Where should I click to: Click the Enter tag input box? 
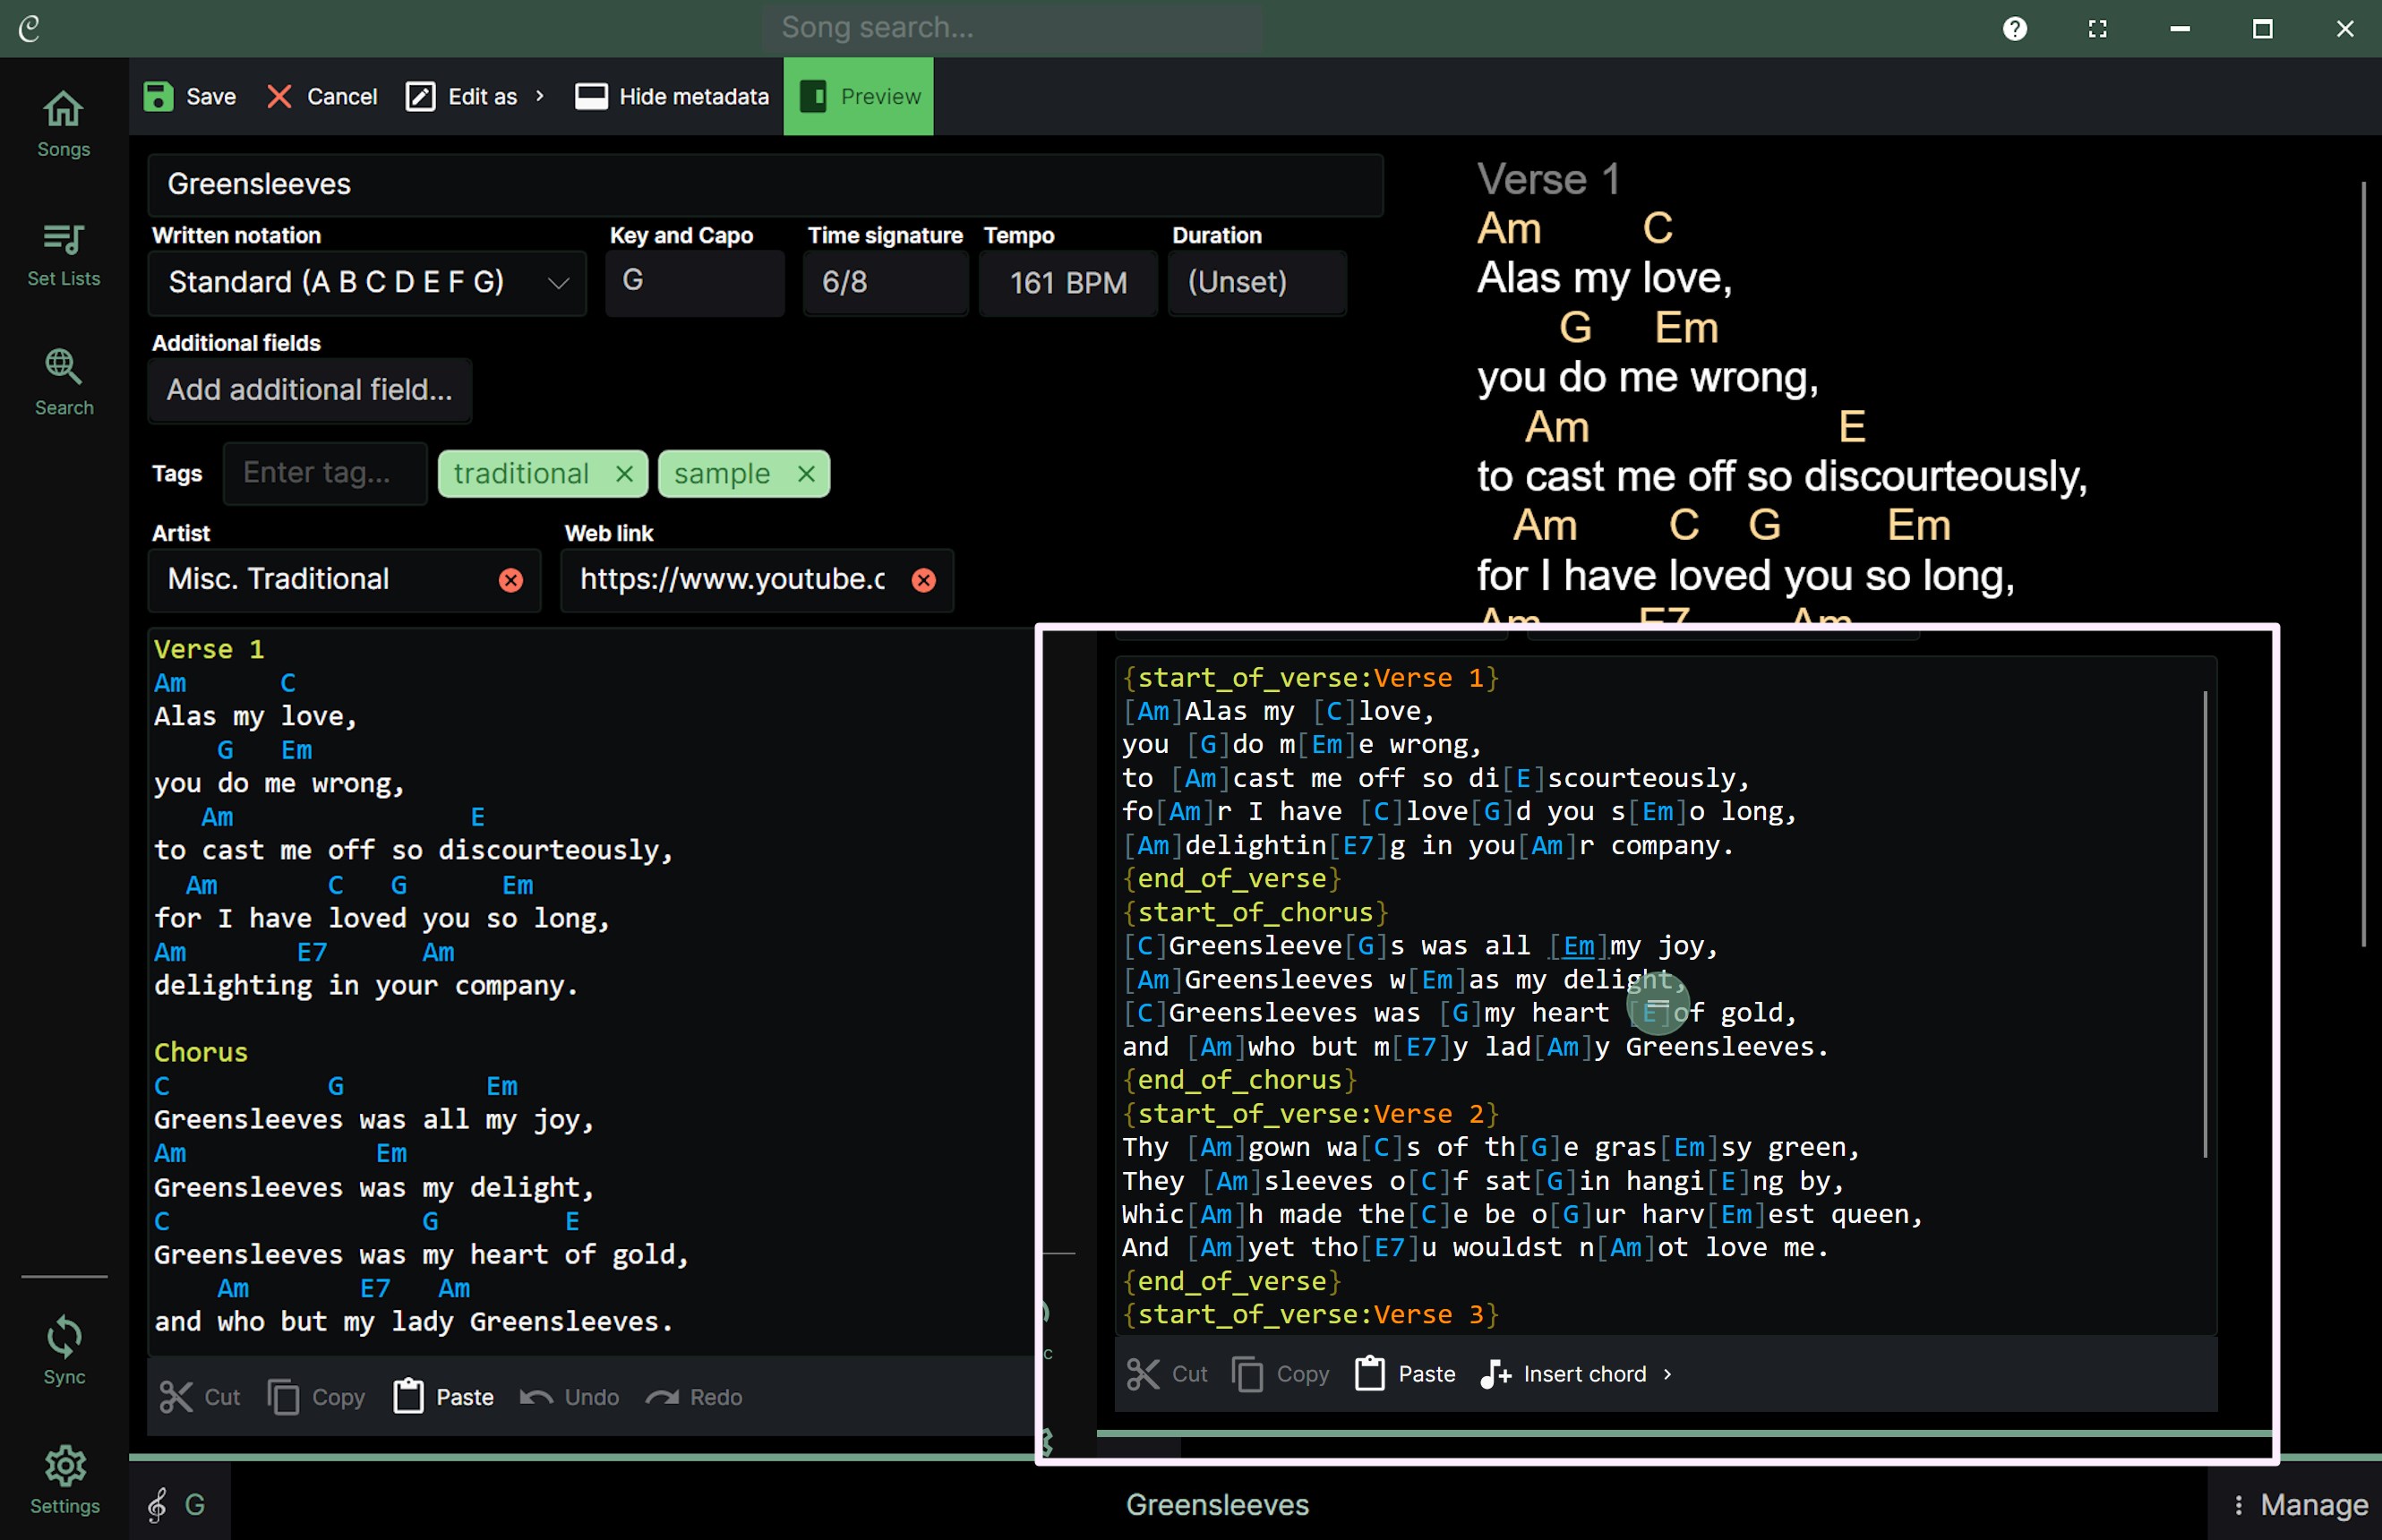pos(325,473)
